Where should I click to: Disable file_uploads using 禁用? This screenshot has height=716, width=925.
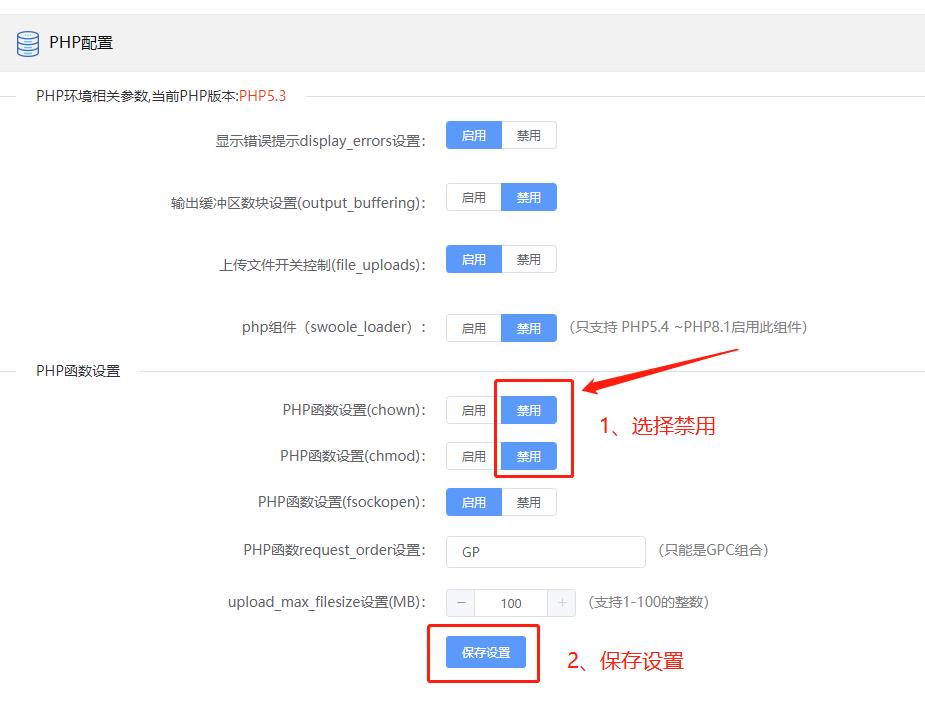coord(529,260)
